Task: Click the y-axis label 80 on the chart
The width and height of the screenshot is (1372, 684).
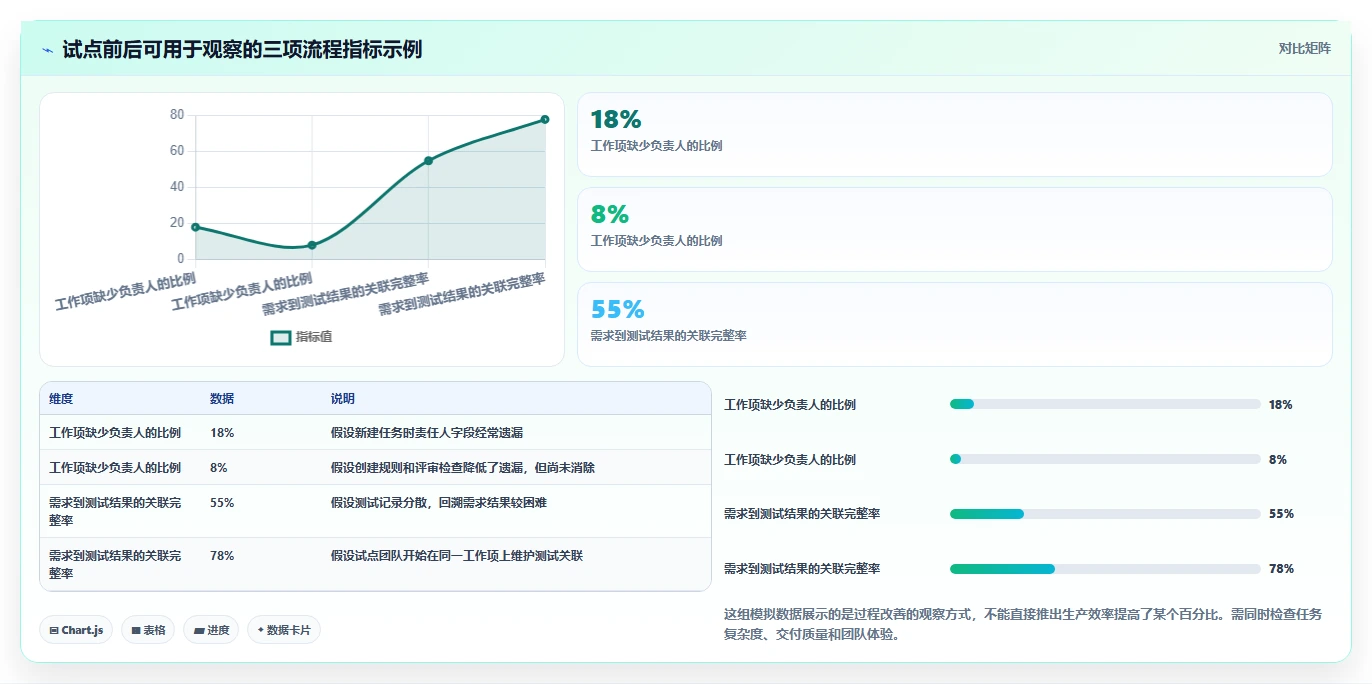Action: (177, 115)
